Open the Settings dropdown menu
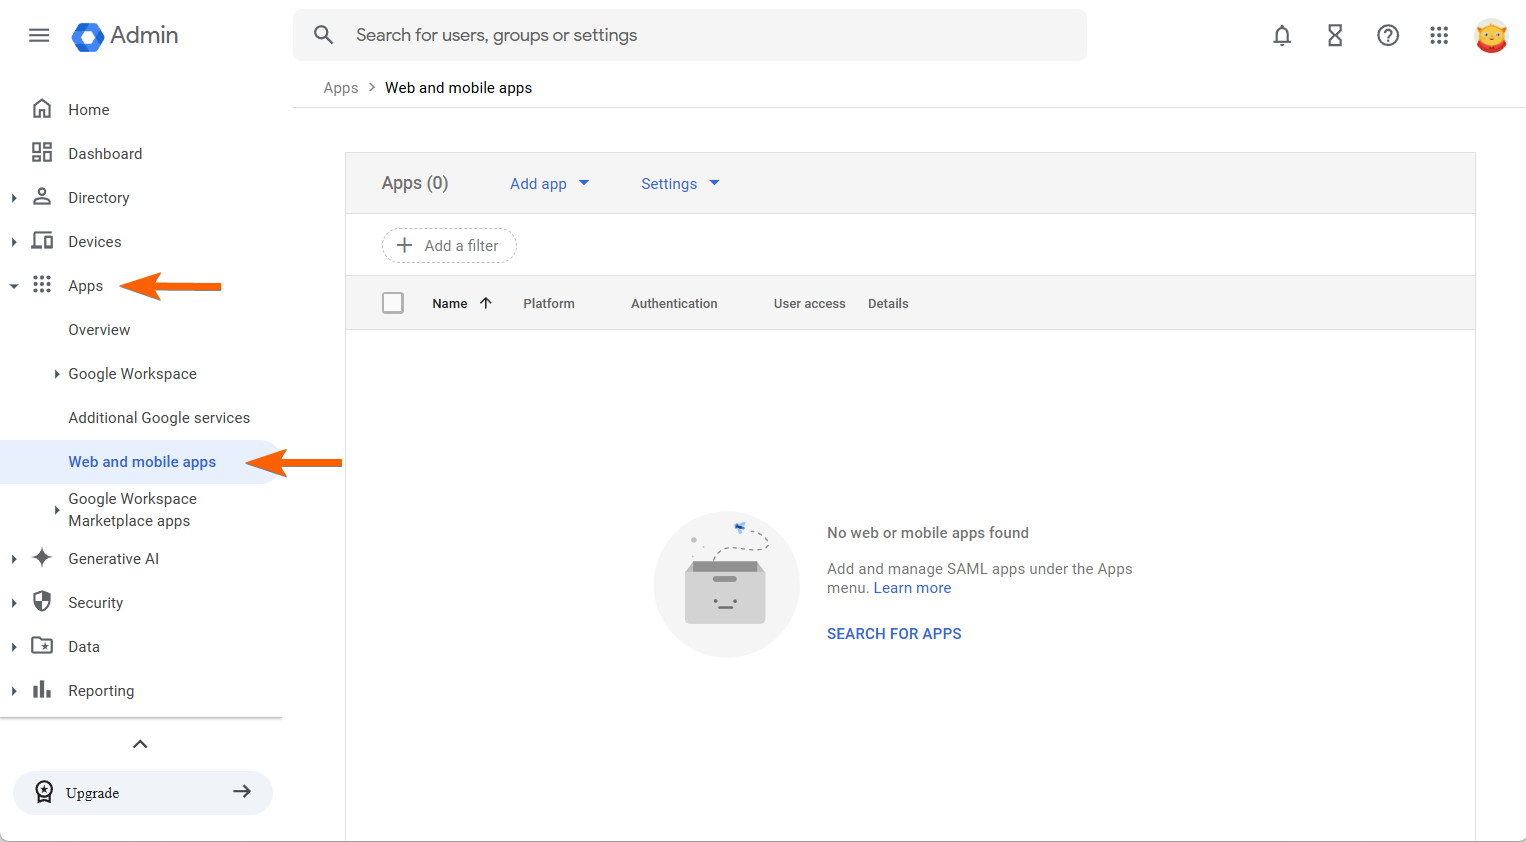 pos(680,184)
